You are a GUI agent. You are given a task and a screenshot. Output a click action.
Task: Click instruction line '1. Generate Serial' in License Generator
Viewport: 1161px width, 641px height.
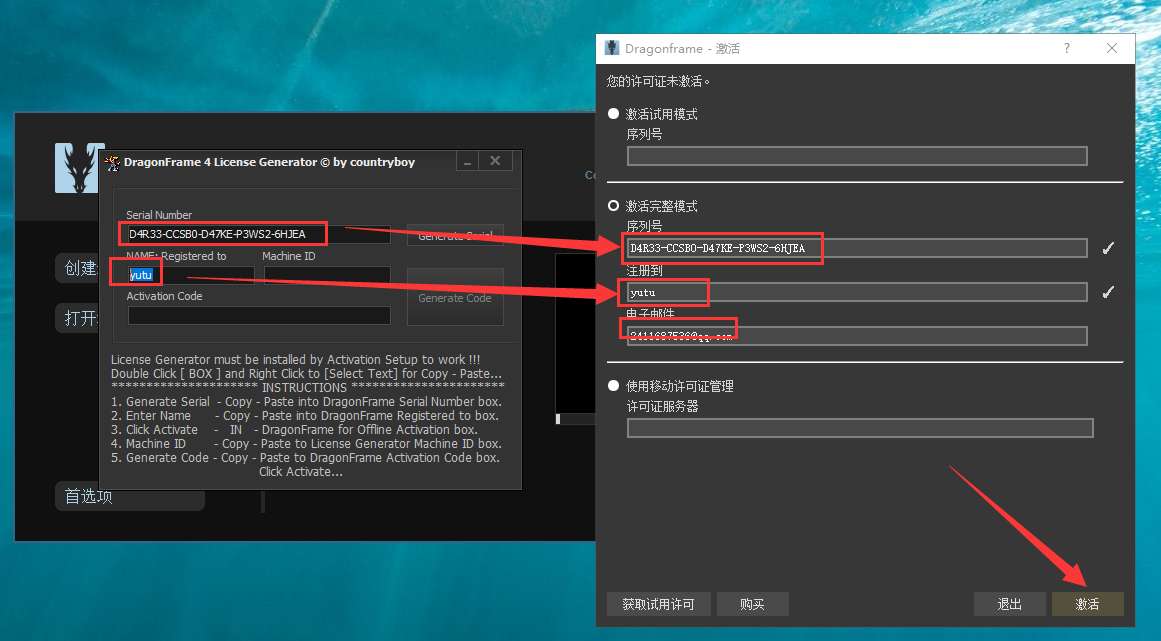pyautogui.click(x=306, y=401)
